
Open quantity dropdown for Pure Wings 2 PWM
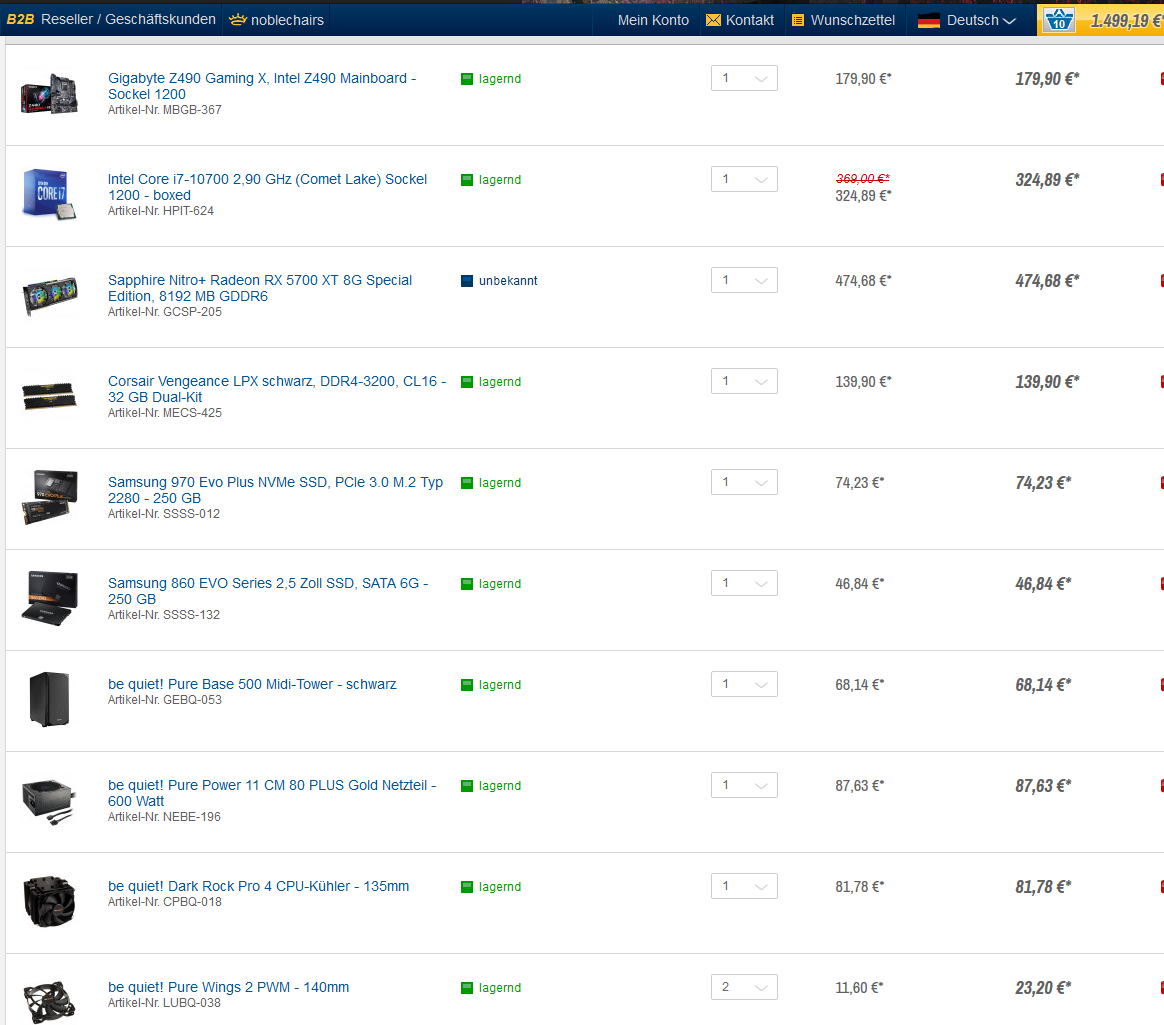[744, 986]
